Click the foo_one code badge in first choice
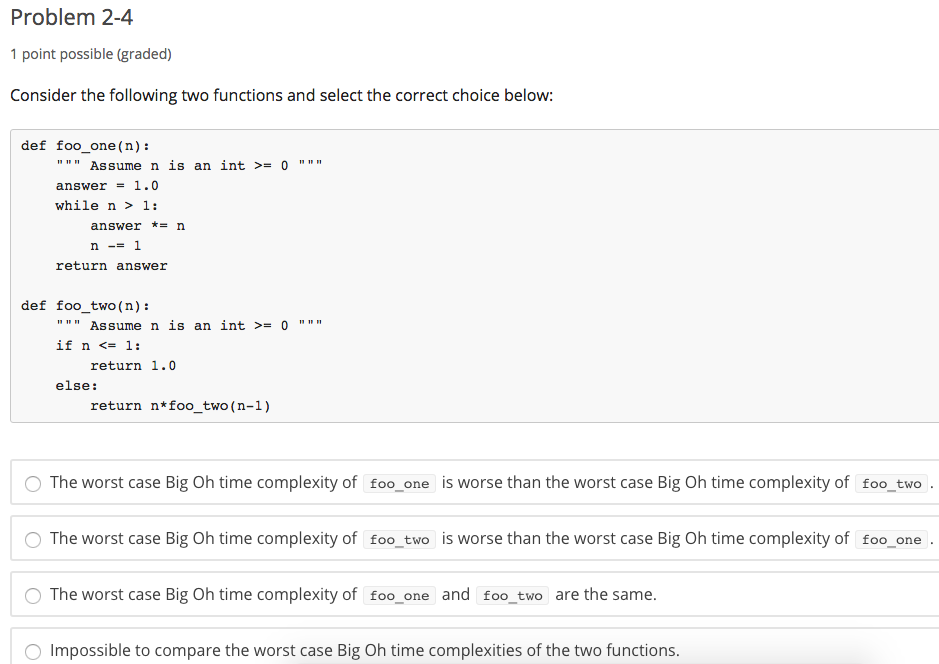Viewport: 939px width, 664px height. [x=399, y=483]
